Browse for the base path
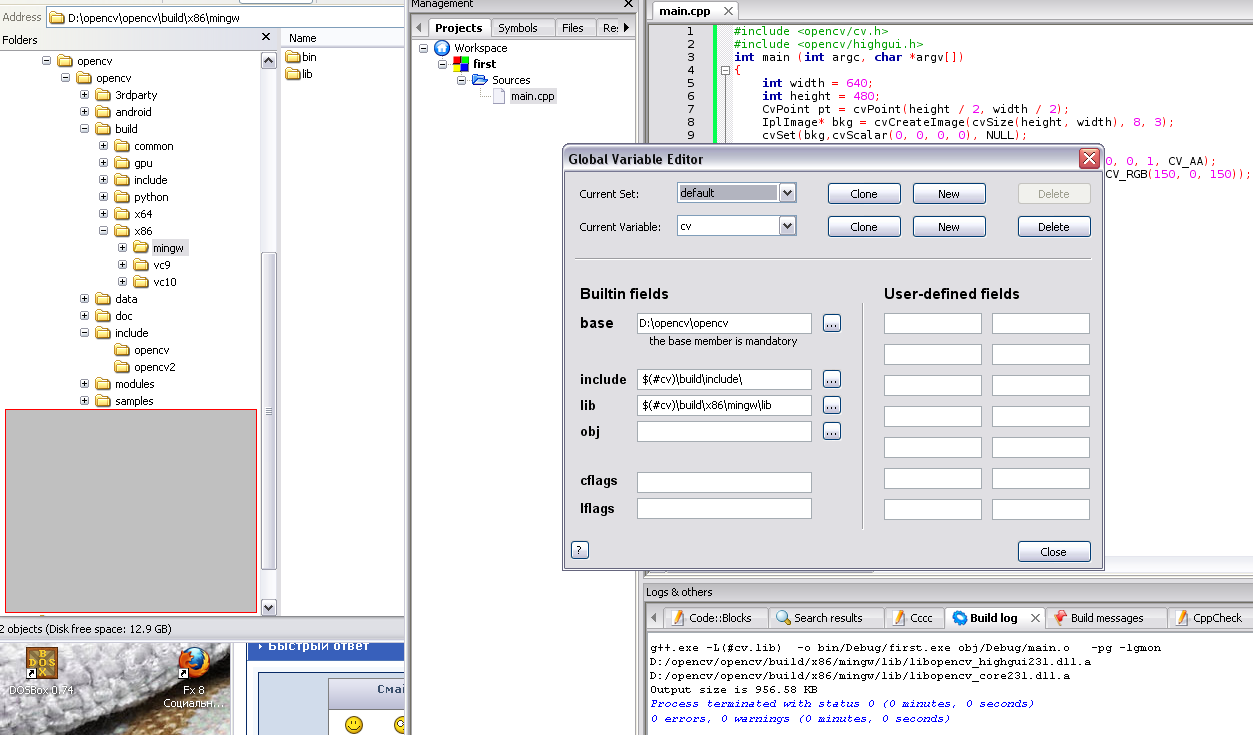1253x735 pixels. pyautogui.click(x=832, y=323)
